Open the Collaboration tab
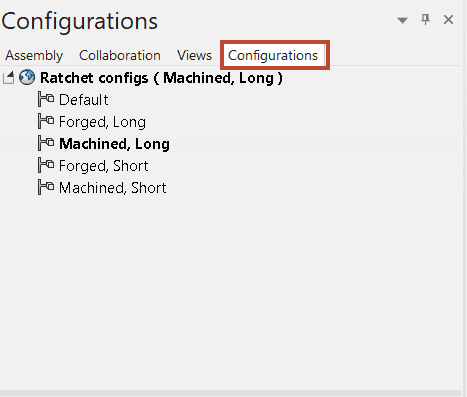The width and height of the screenshot is (467, 397). pos(120,55)
